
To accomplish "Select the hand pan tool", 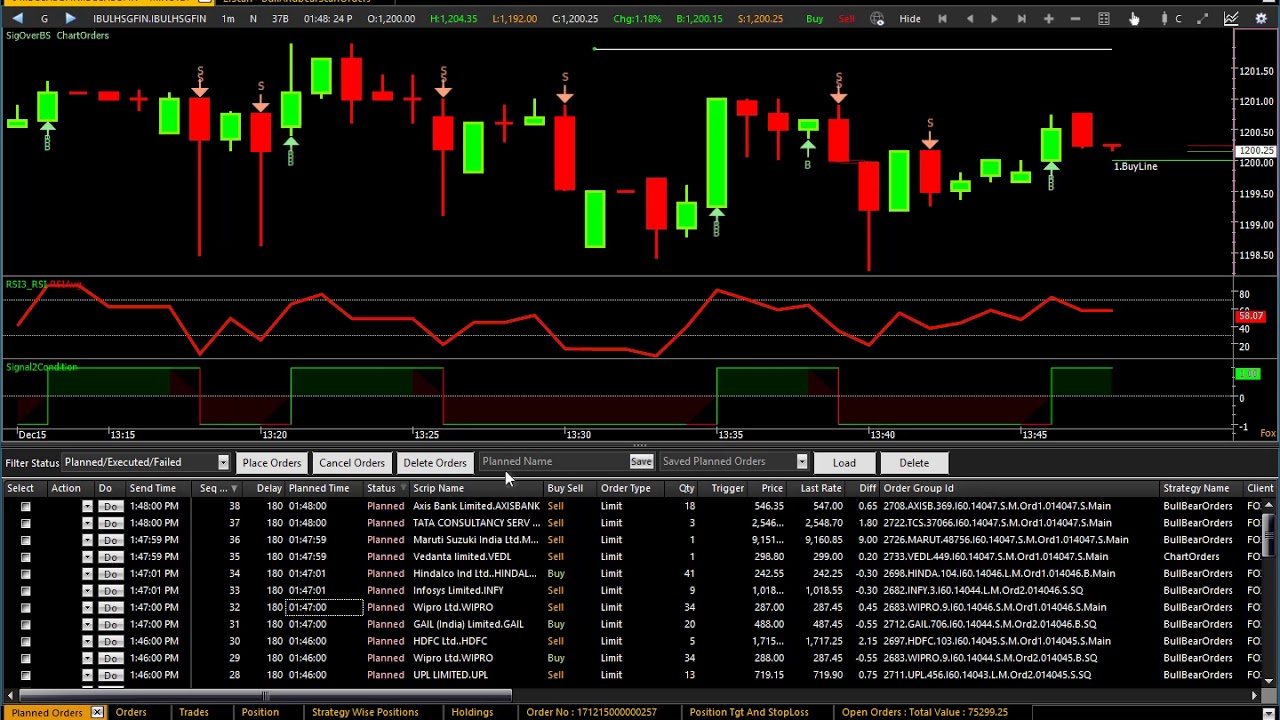I will 1134,19.
